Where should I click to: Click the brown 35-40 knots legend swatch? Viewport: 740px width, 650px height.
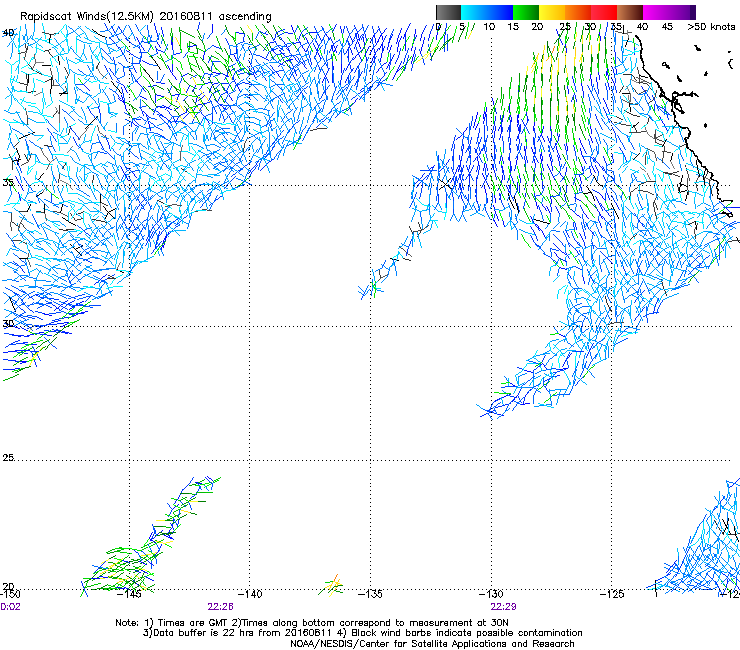630,12
